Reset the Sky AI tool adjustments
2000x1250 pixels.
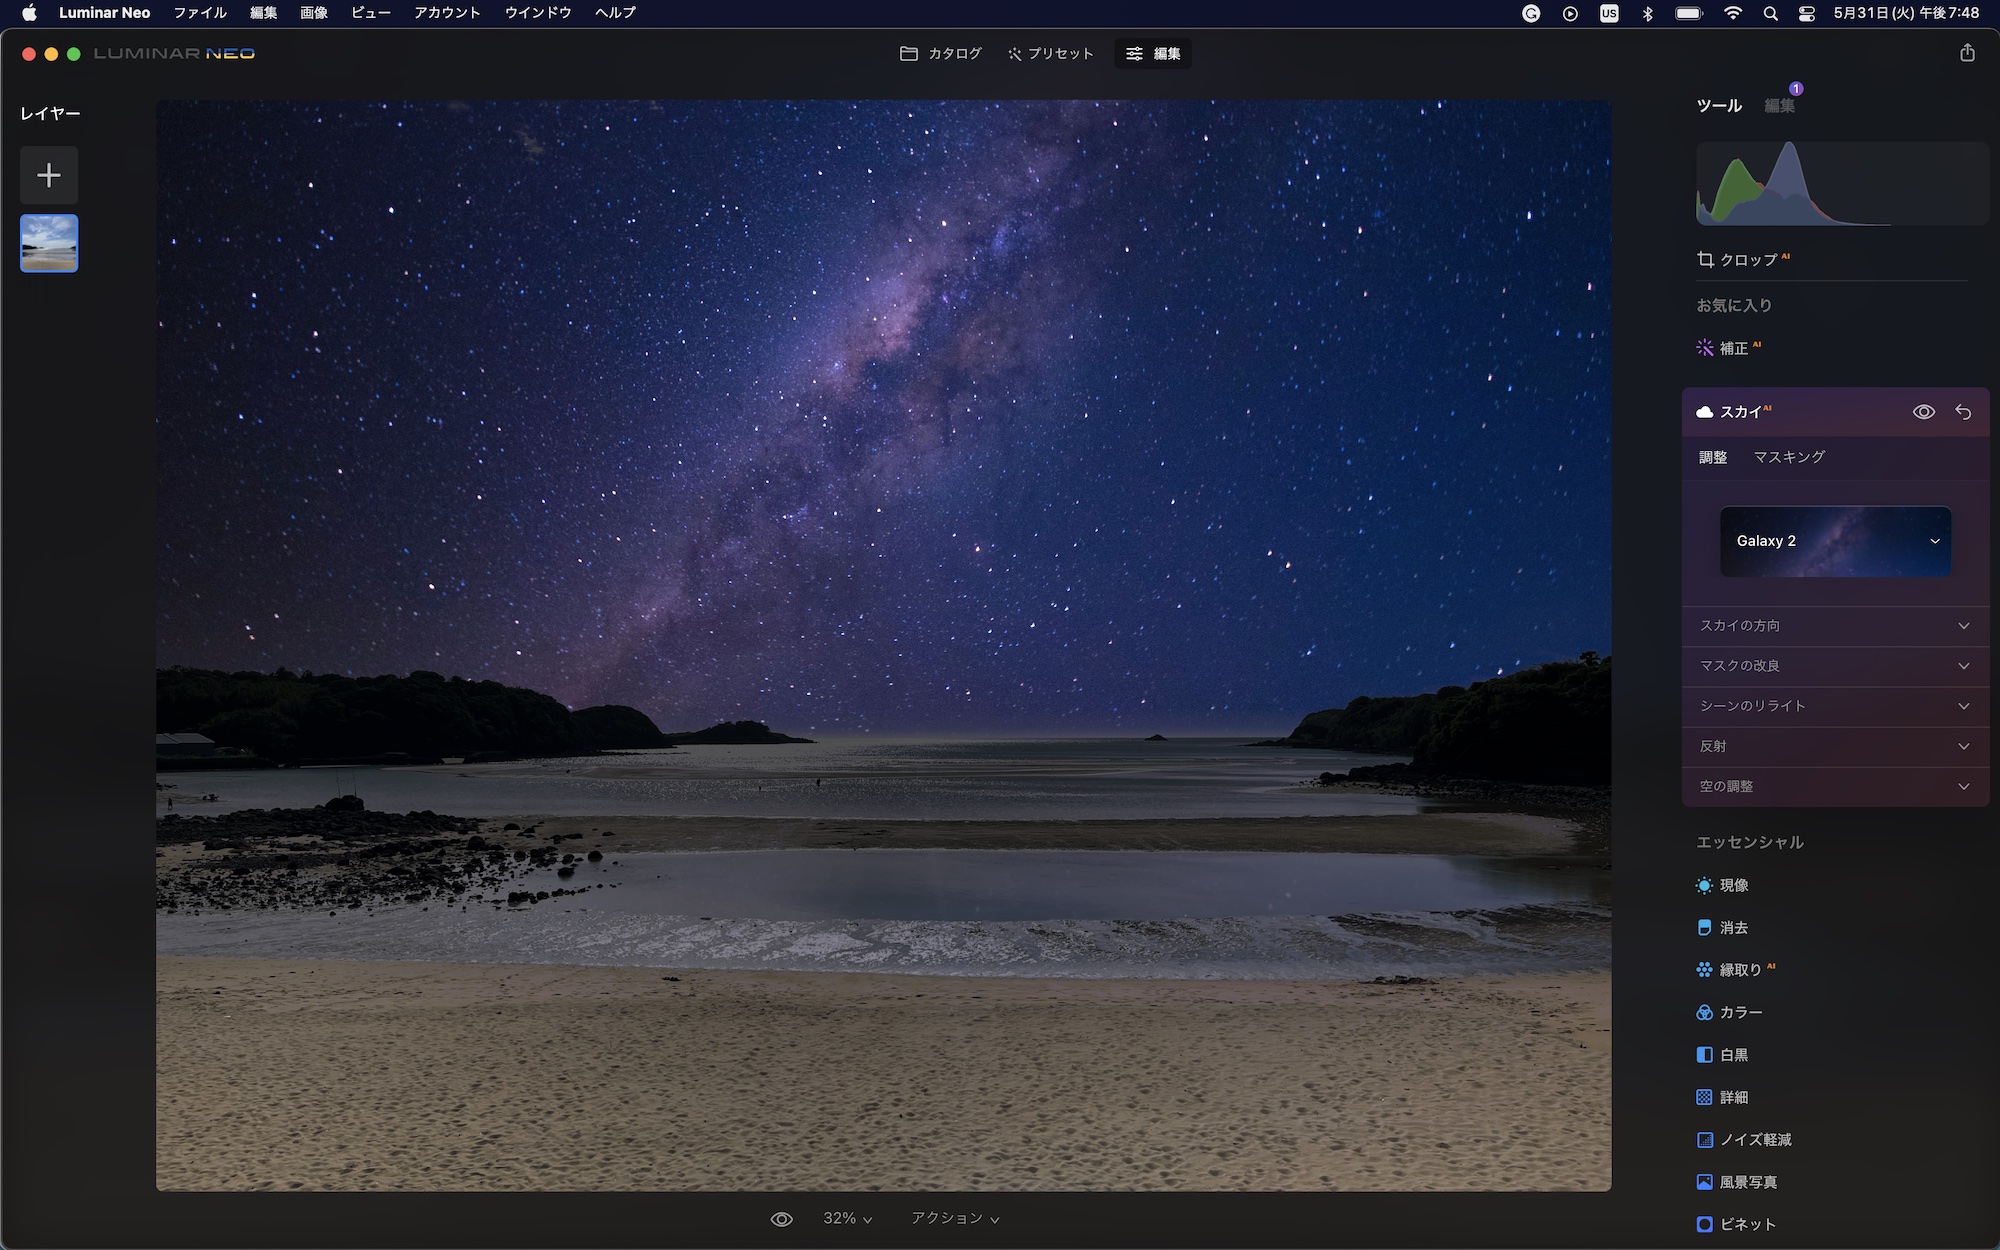coord(1963,412)
